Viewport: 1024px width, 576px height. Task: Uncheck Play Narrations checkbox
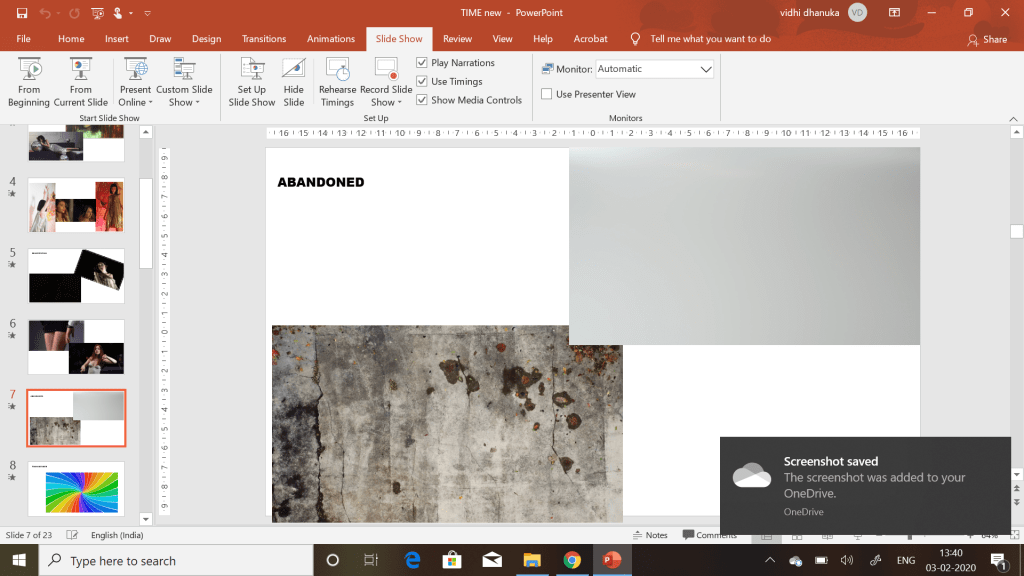click(x=422, y=63)
